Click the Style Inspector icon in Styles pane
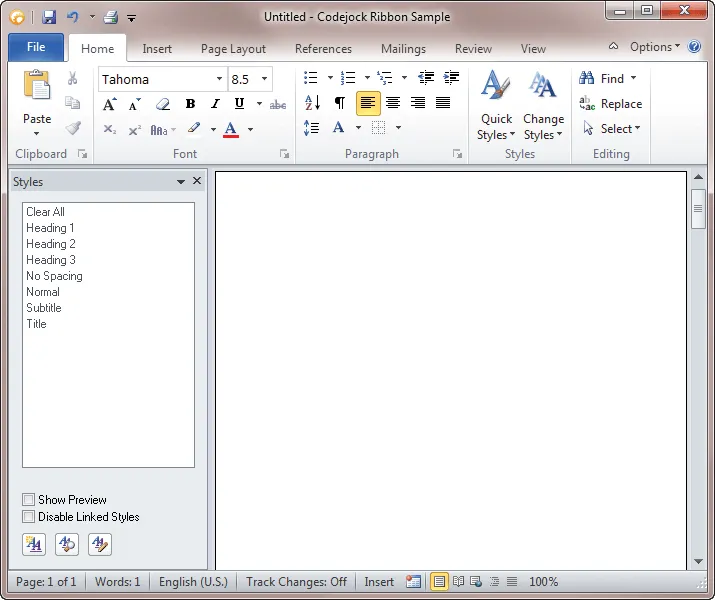Viewport: 715px width, 600px height. click(67, 544)
